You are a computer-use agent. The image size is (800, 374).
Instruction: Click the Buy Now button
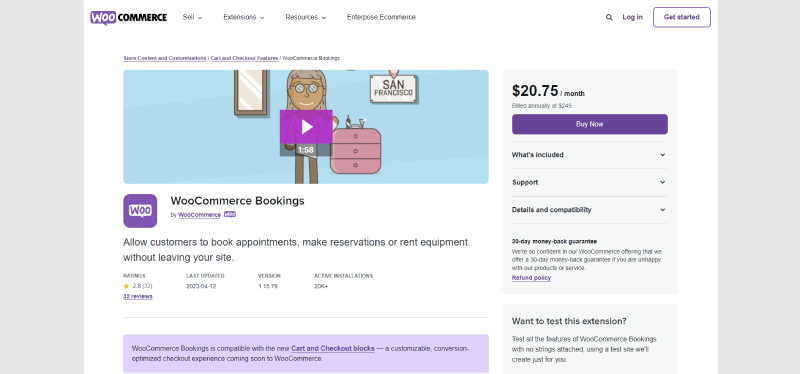pyautogui.click(x=590, y=124)
